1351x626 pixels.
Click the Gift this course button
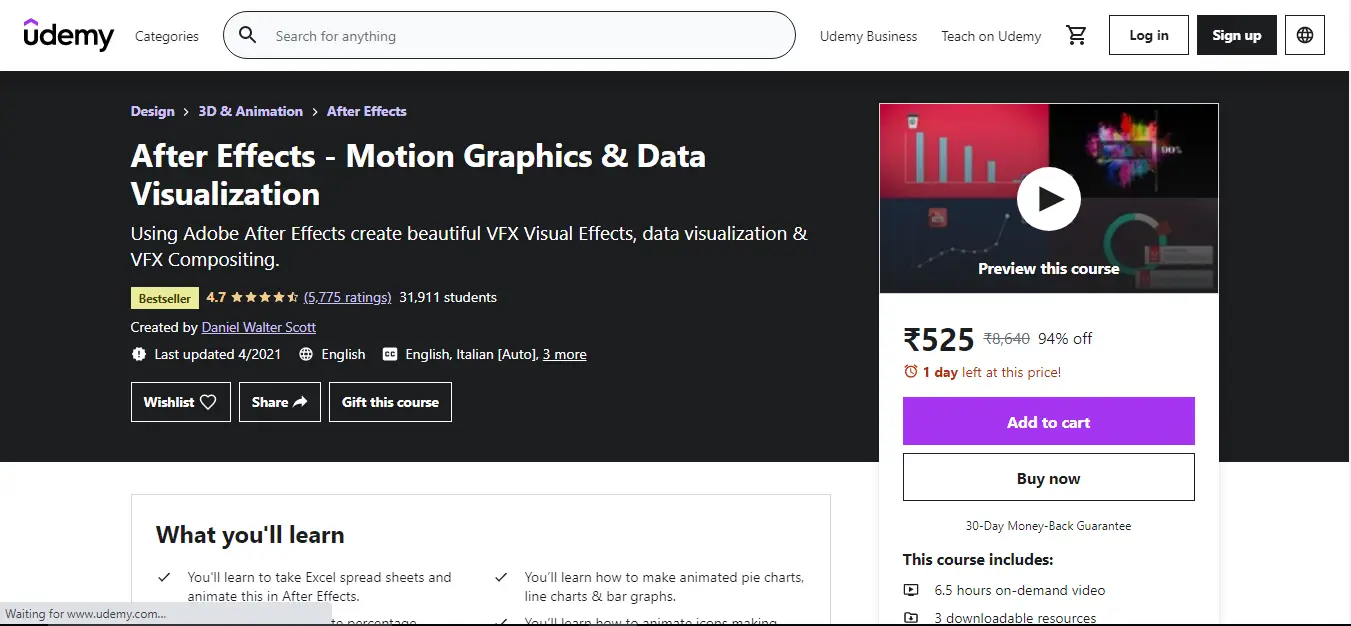pos(390,401)
